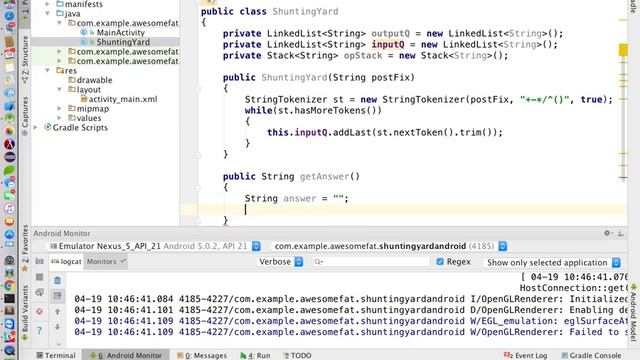This screenshot has width=640, height=360.
Task: Open Google Chrome from the dock
Action: coord(9,286)
